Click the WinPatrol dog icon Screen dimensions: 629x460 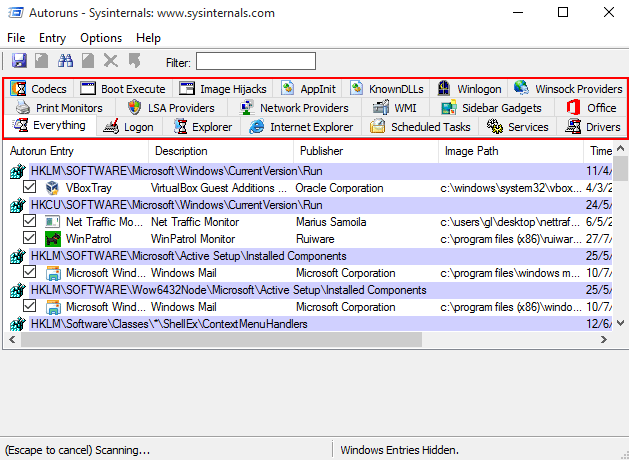(x=53, y=239)
